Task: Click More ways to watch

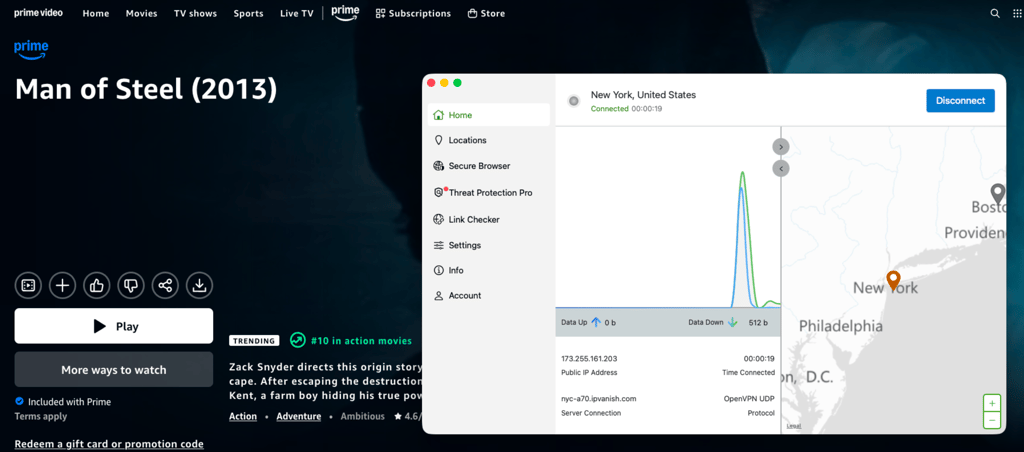Action: click(114, 370)
